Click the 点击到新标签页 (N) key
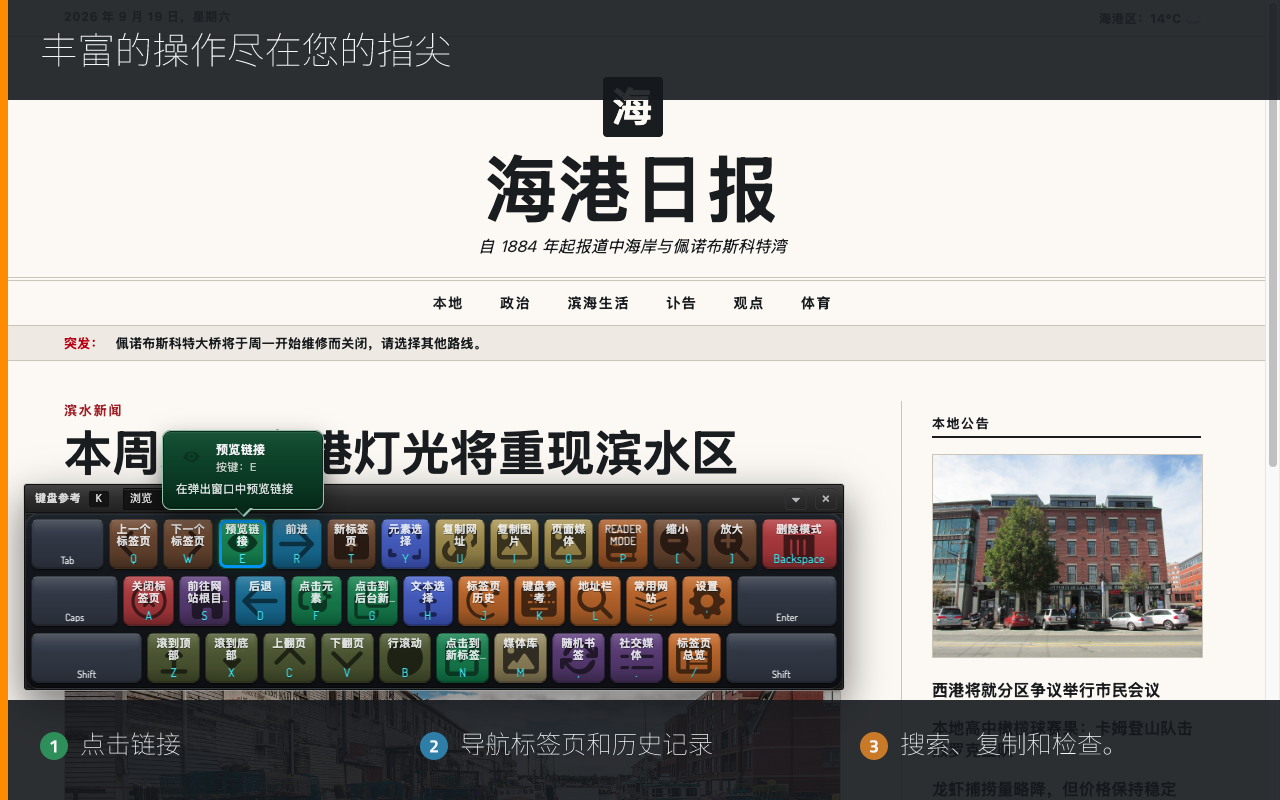1280x800 pixels. [463, 658]
